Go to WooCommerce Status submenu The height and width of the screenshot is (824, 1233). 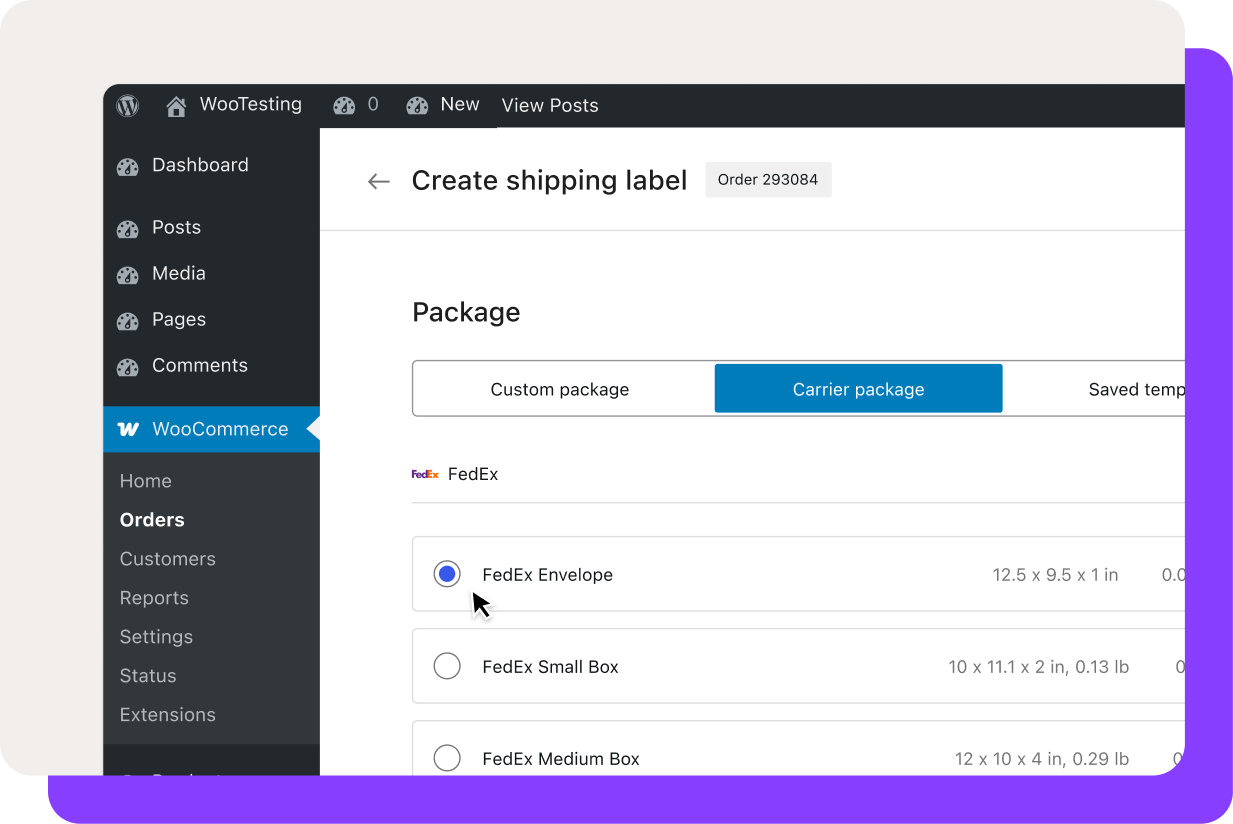[x=148, y=676]
